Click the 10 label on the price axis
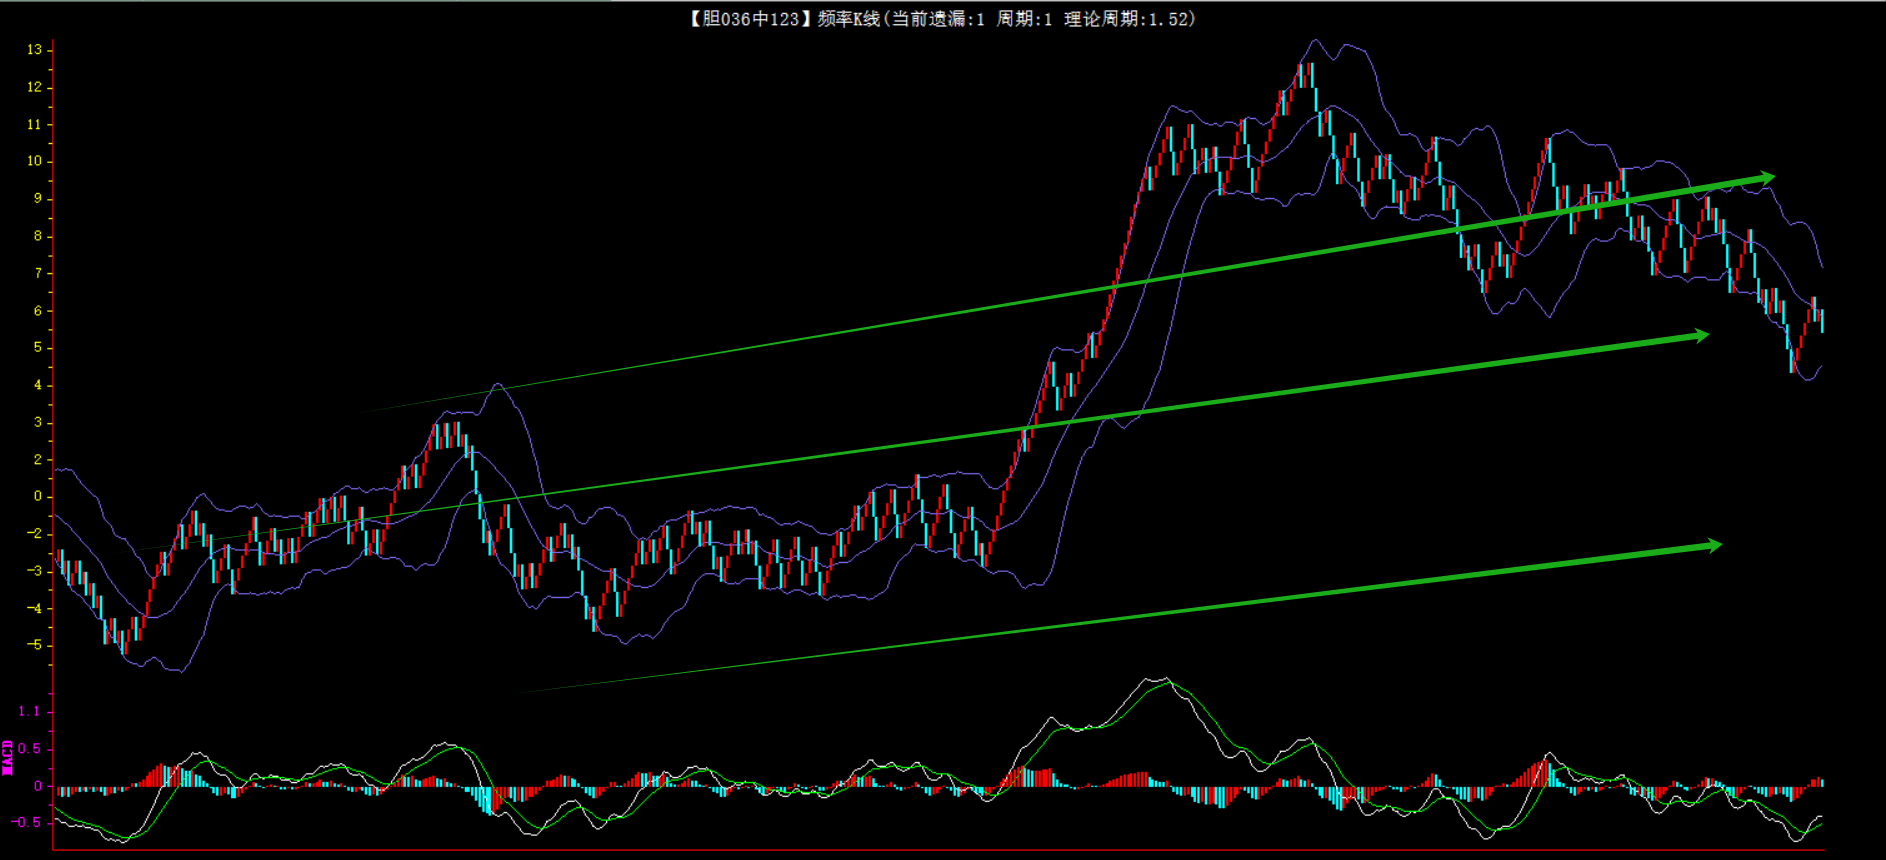The width and height of the screenshot is (1886, 860). tap(35, 161)
